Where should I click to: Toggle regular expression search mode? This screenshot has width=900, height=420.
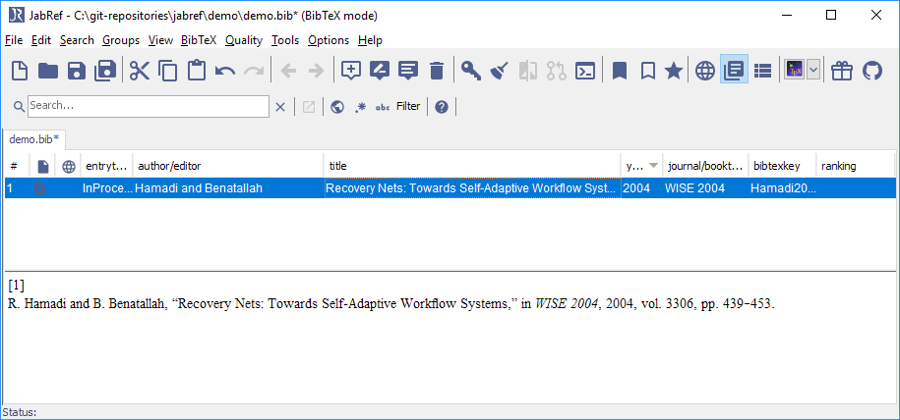pos(360,107)
